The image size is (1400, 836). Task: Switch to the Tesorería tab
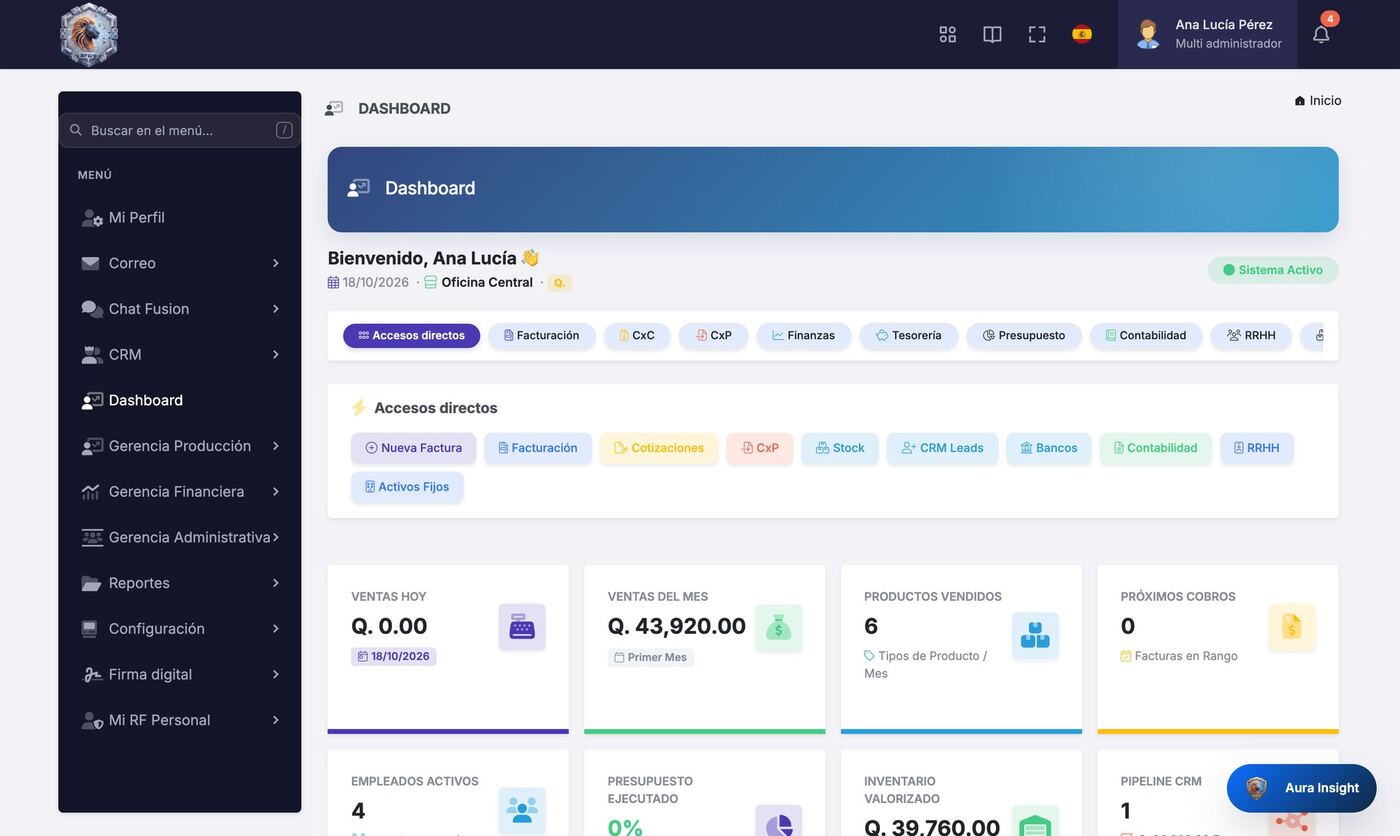click(x=908, y=336)
